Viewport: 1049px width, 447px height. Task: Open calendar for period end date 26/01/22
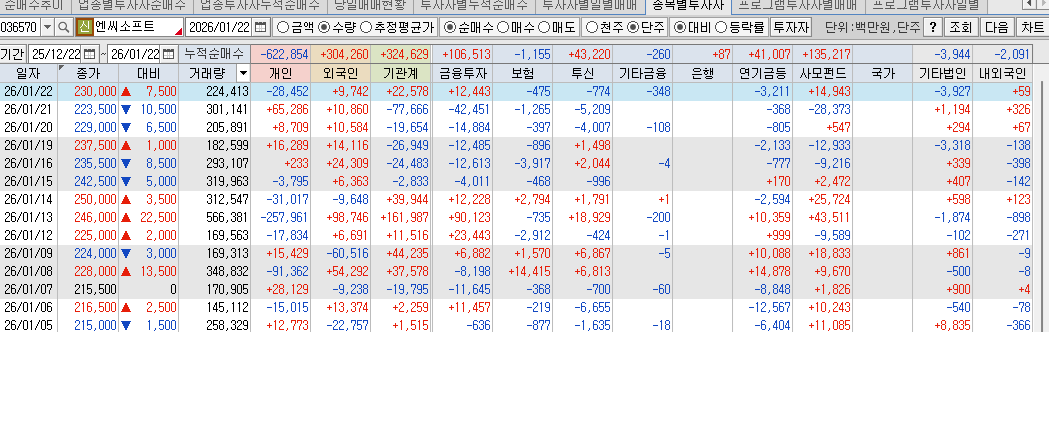coord(169,53)
